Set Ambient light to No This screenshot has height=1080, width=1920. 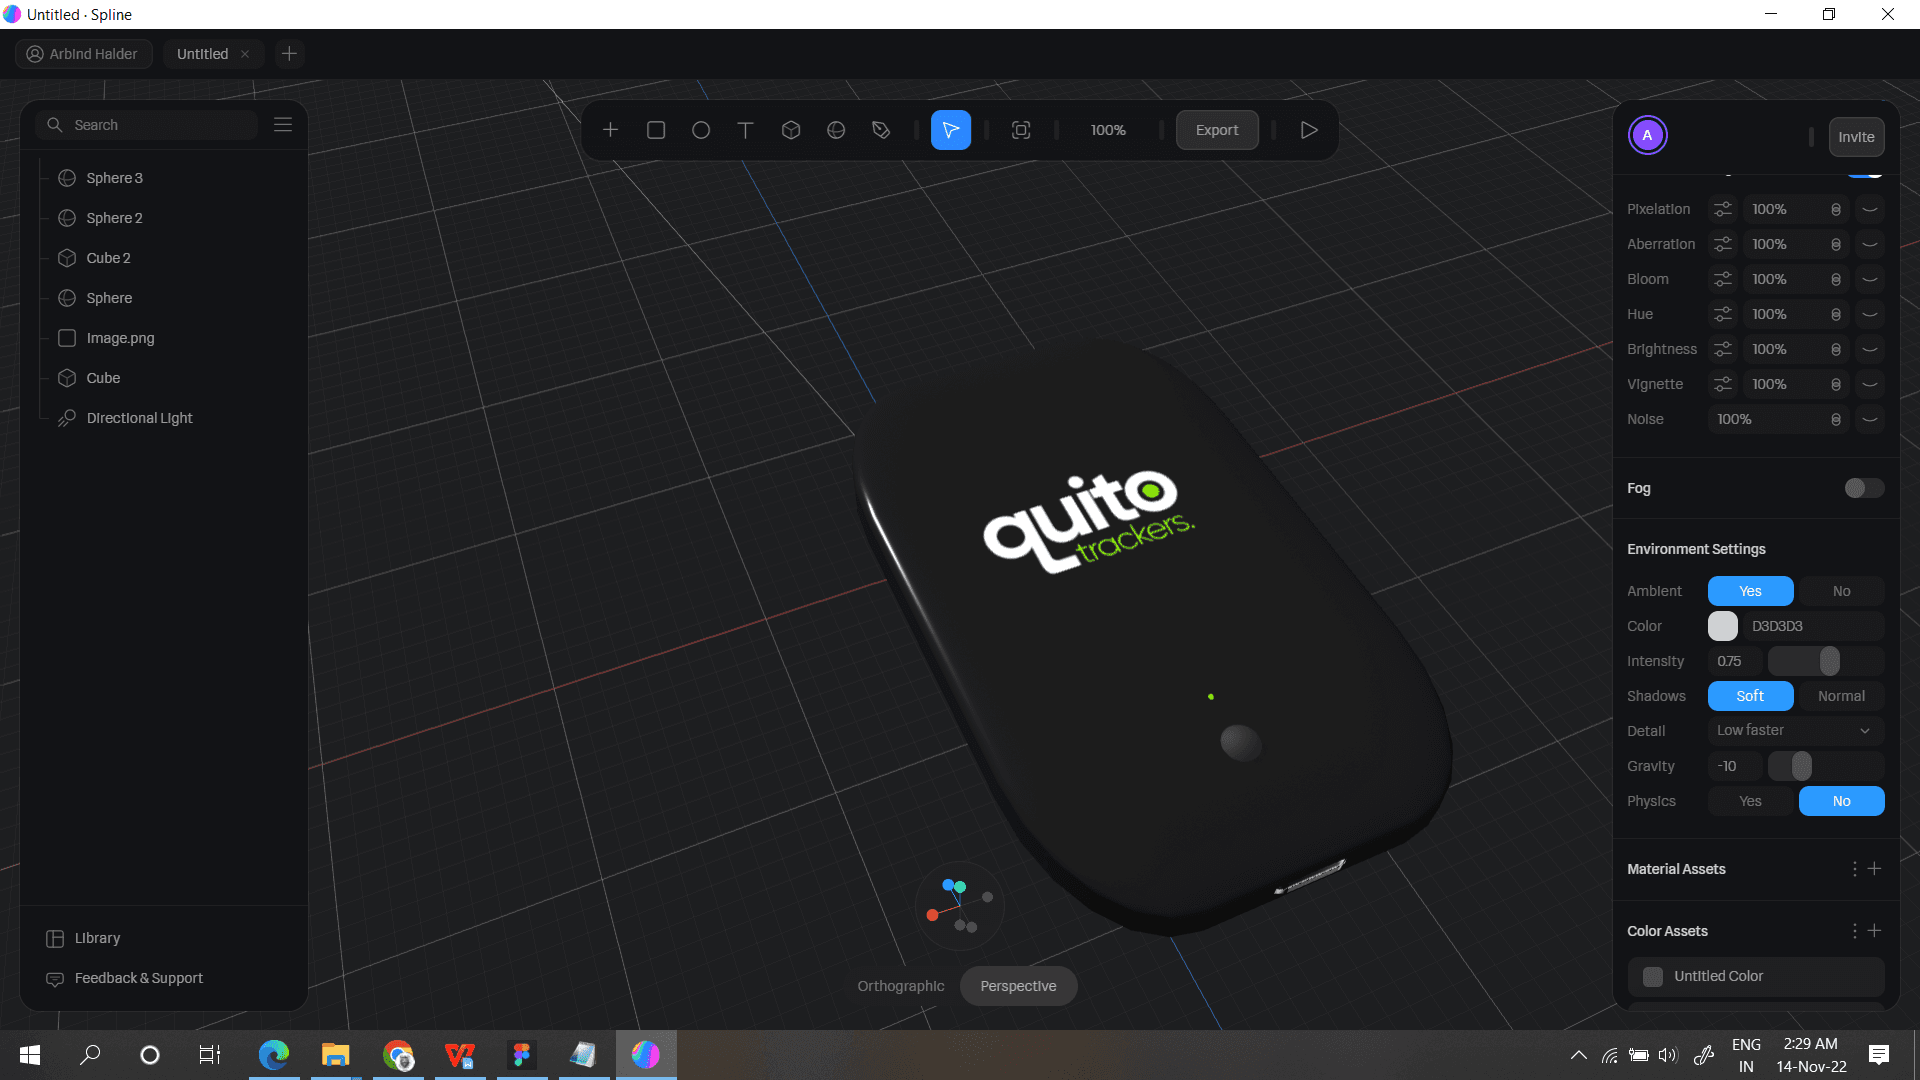click(1841, 591)
